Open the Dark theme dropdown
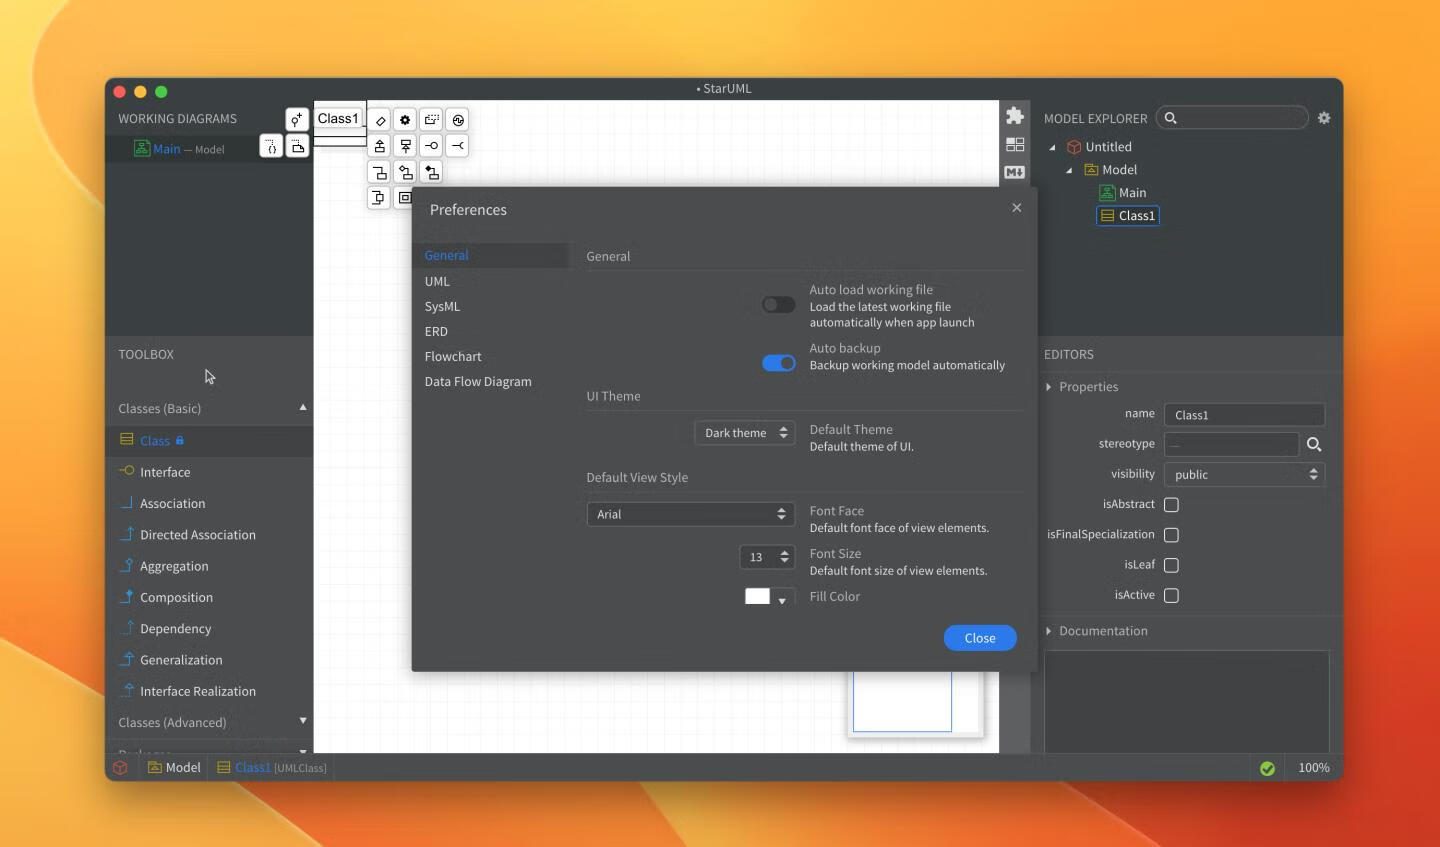This screenshot has height=847, width=1440. tap(744, 433)
